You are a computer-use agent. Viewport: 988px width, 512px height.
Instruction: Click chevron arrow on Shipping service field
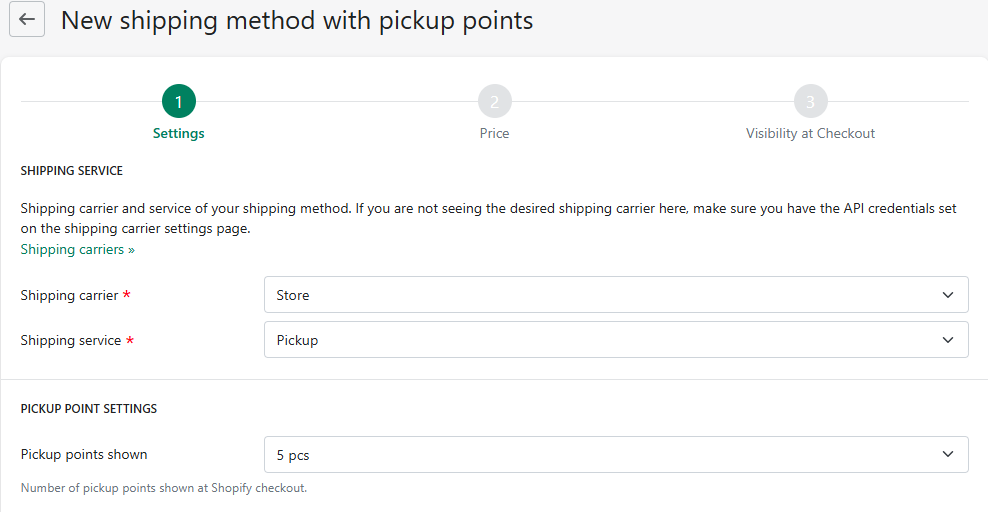[948, 340]
